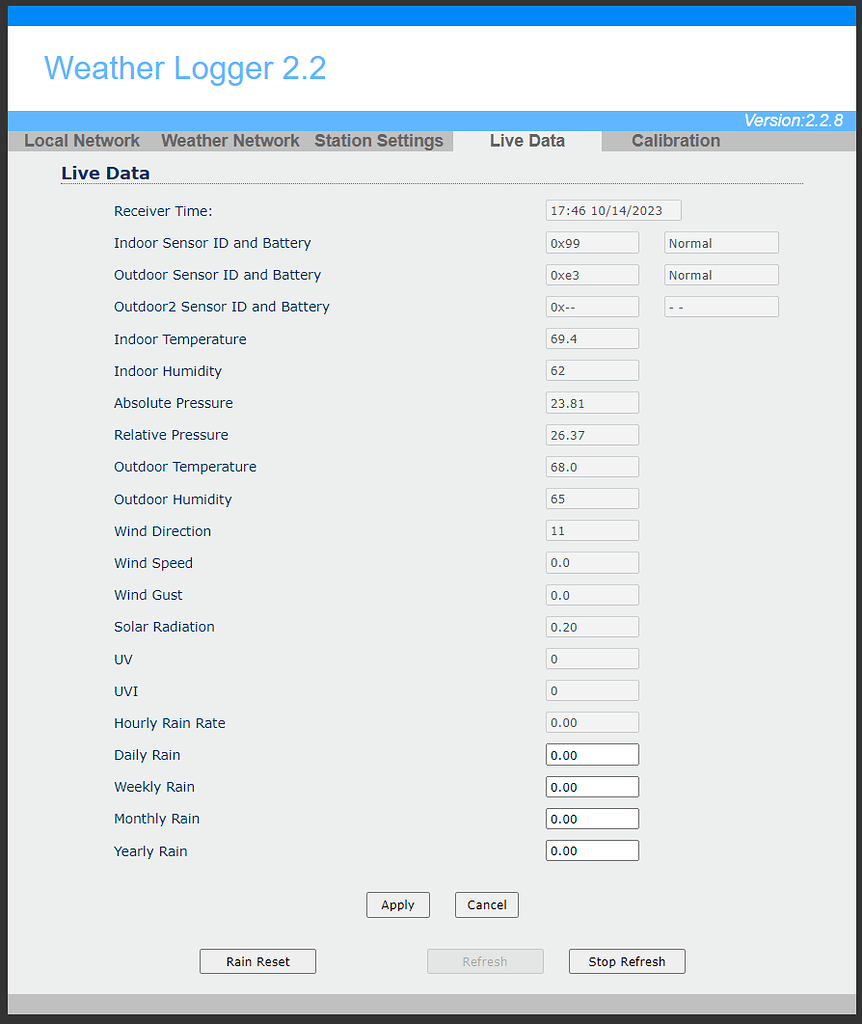Click the Indoor Sensor battery status field
862x1024 pixels.
(x=720, y=242)
